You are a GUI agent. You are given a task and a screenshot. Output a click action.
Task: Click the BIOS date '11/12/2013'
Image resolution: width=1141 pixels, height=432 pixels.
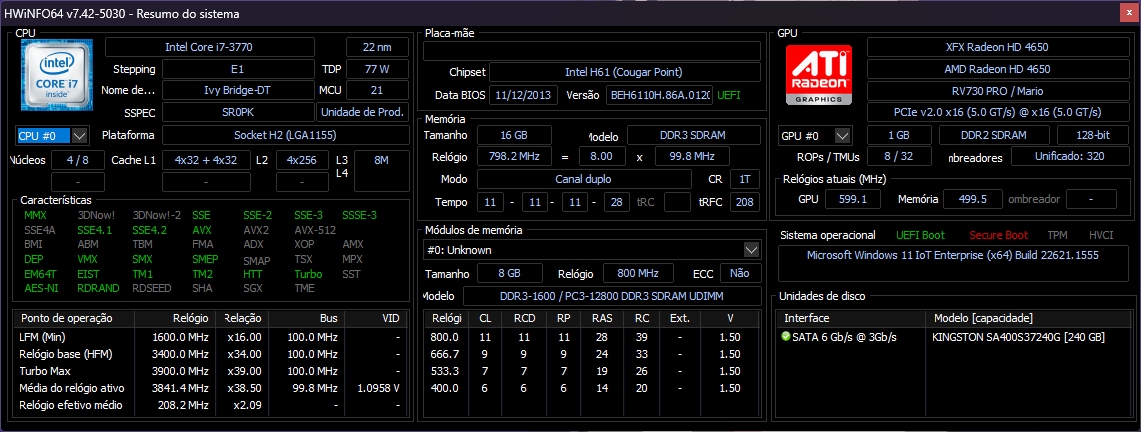[523, 95]
